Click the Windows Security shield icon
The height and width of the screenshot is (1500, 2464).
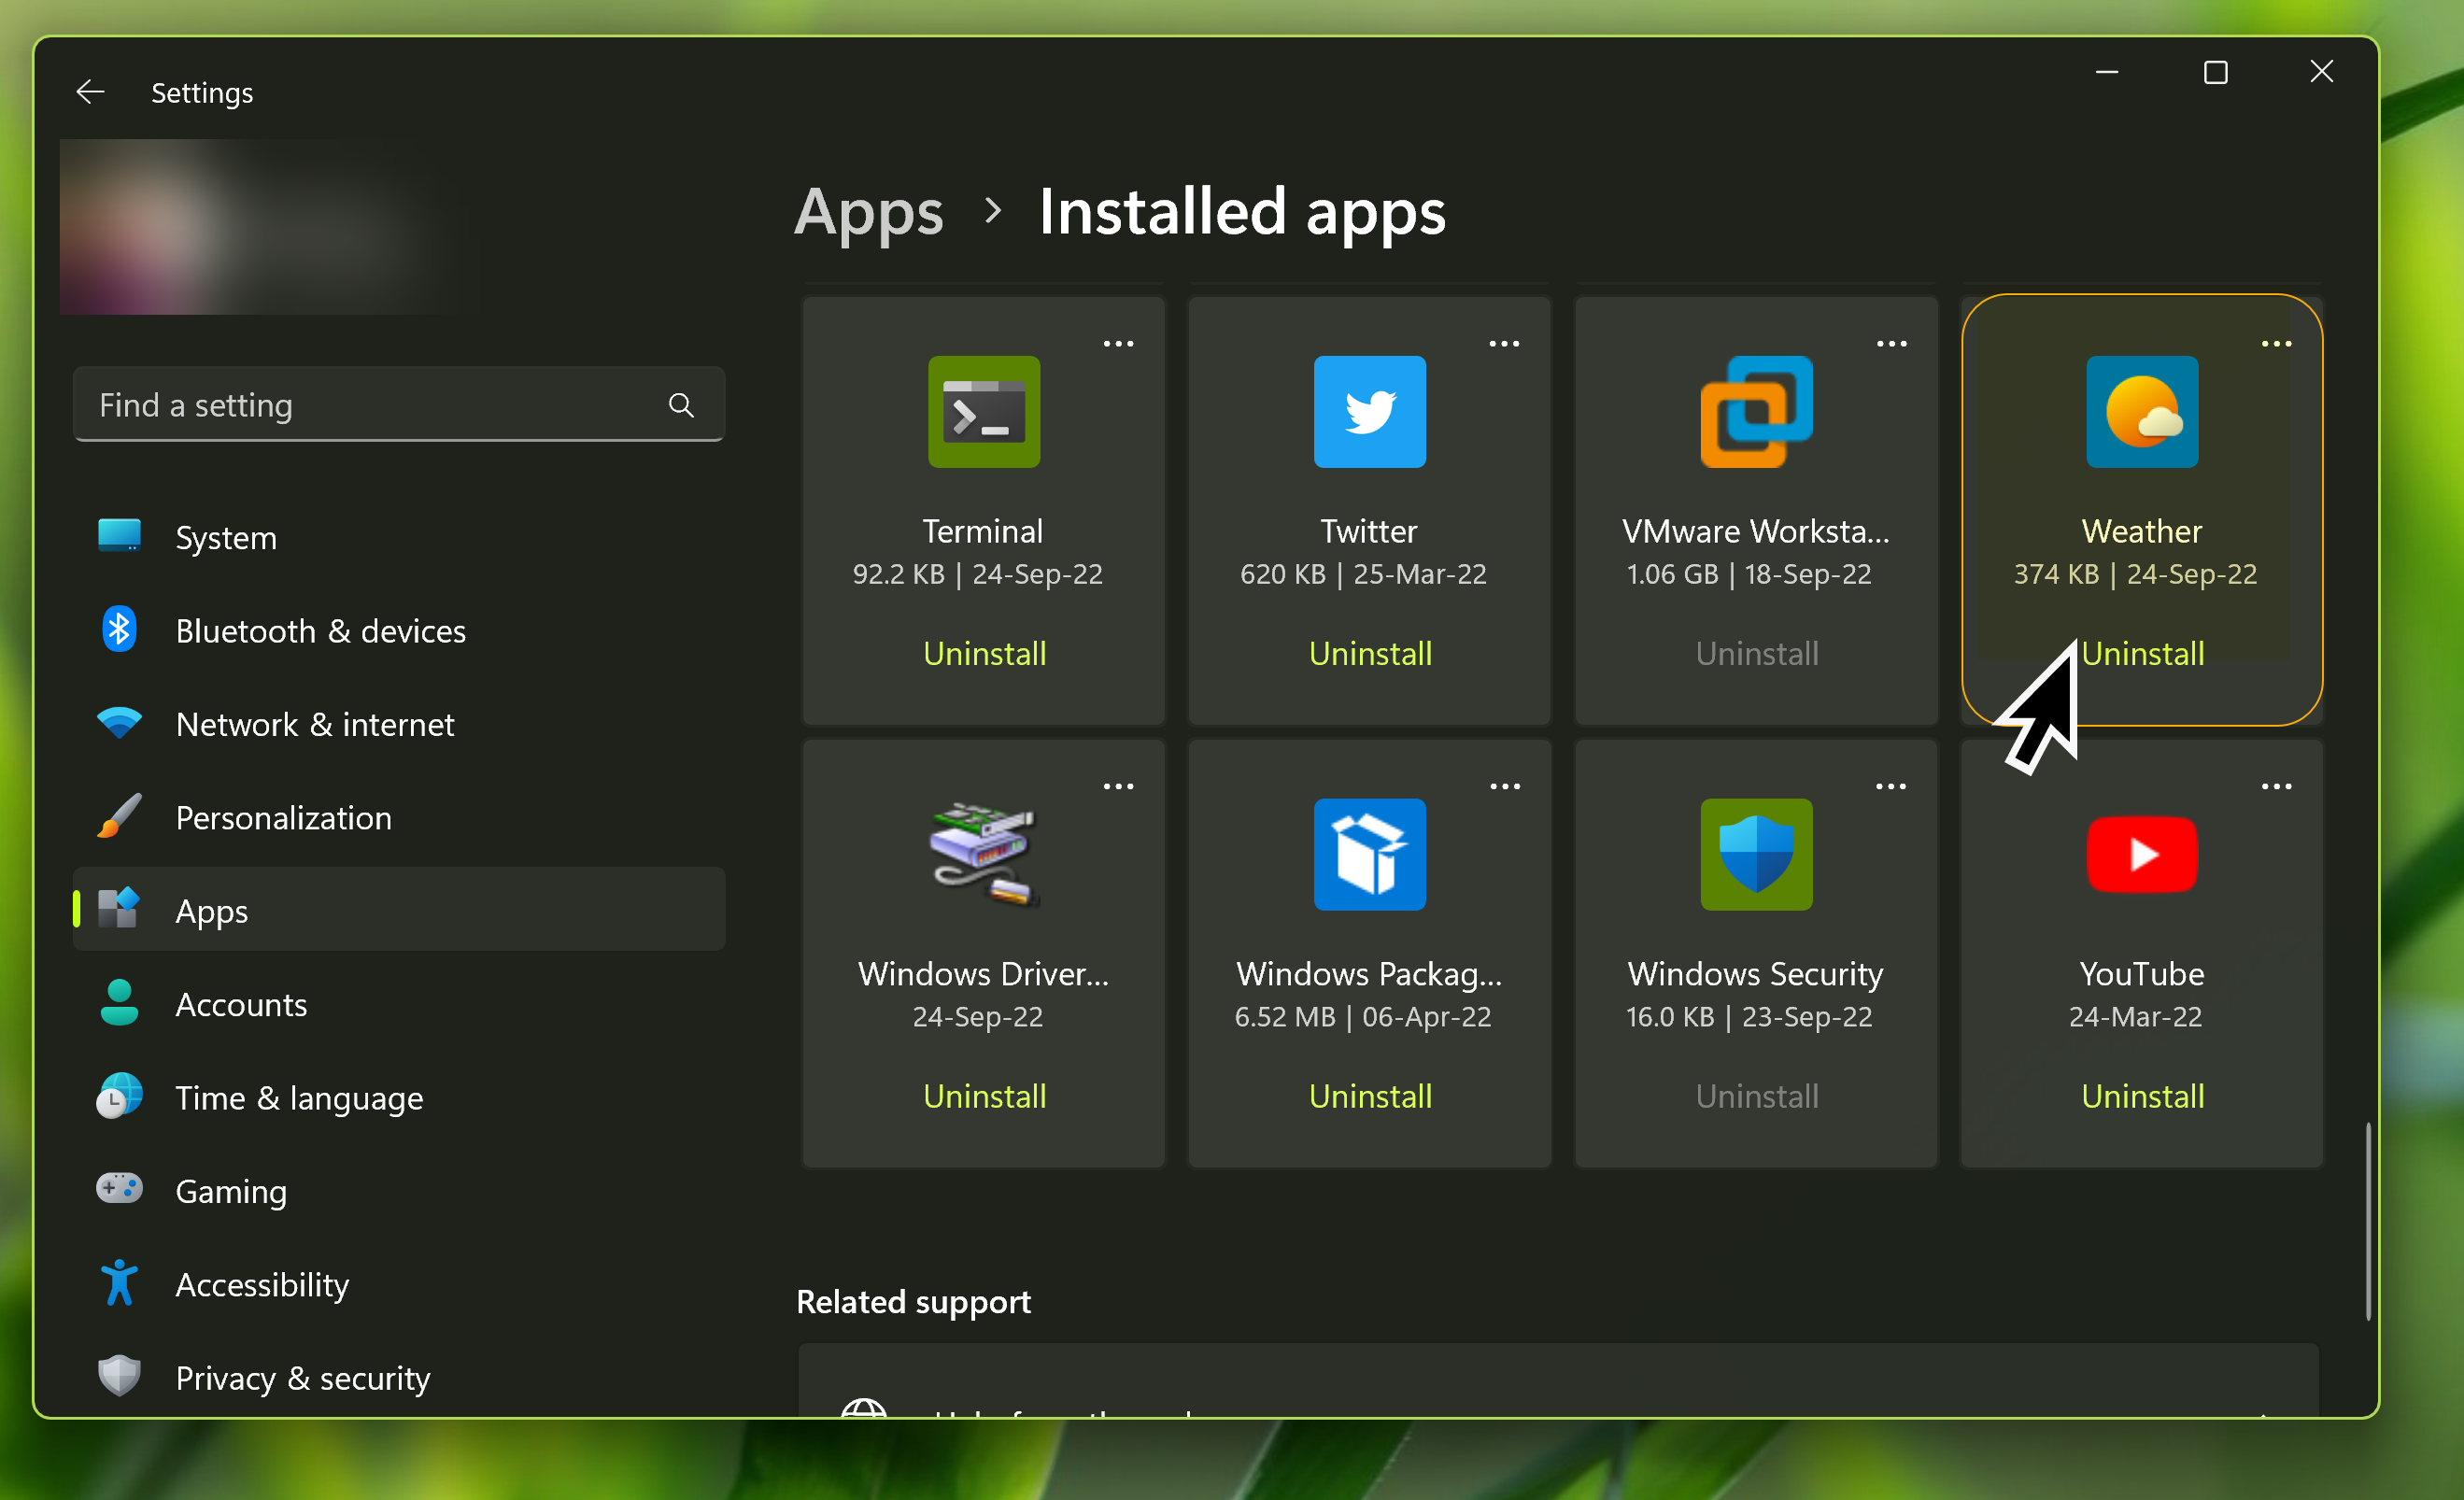point(1756,854)
